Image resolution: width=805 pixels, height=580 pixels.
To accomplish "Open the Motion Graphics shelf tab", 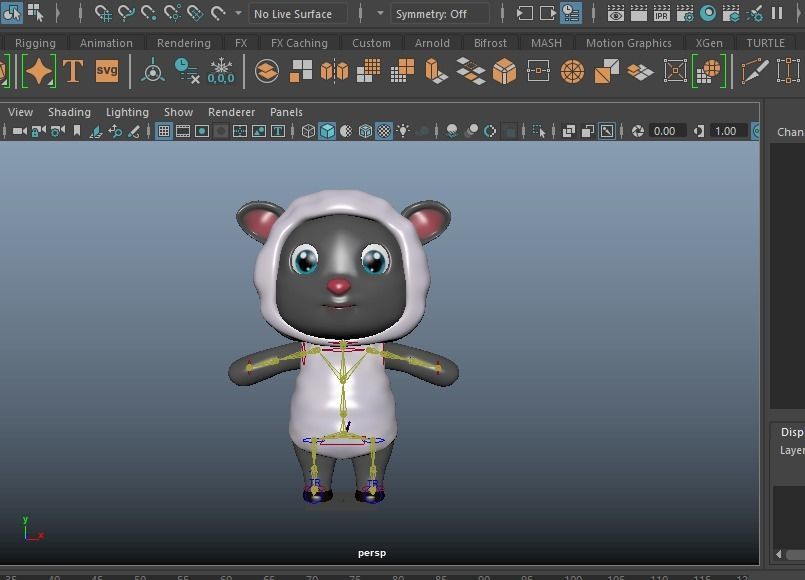I will [628, 43].
